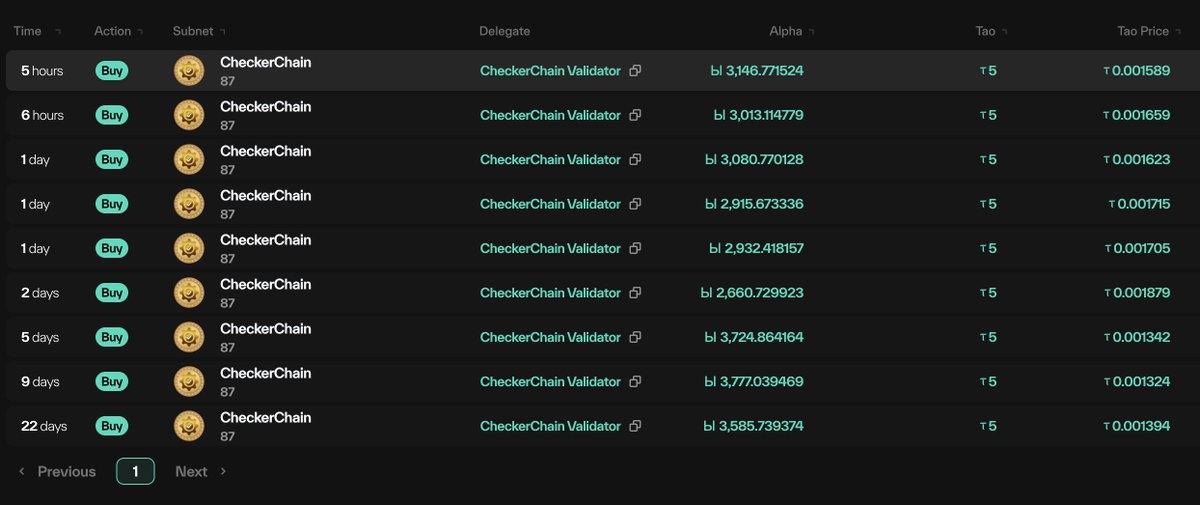Viewport: 1200px width, 505px height.
Task: Copy delegate address in the 5 days row
Action: click(x=635, y=337)
